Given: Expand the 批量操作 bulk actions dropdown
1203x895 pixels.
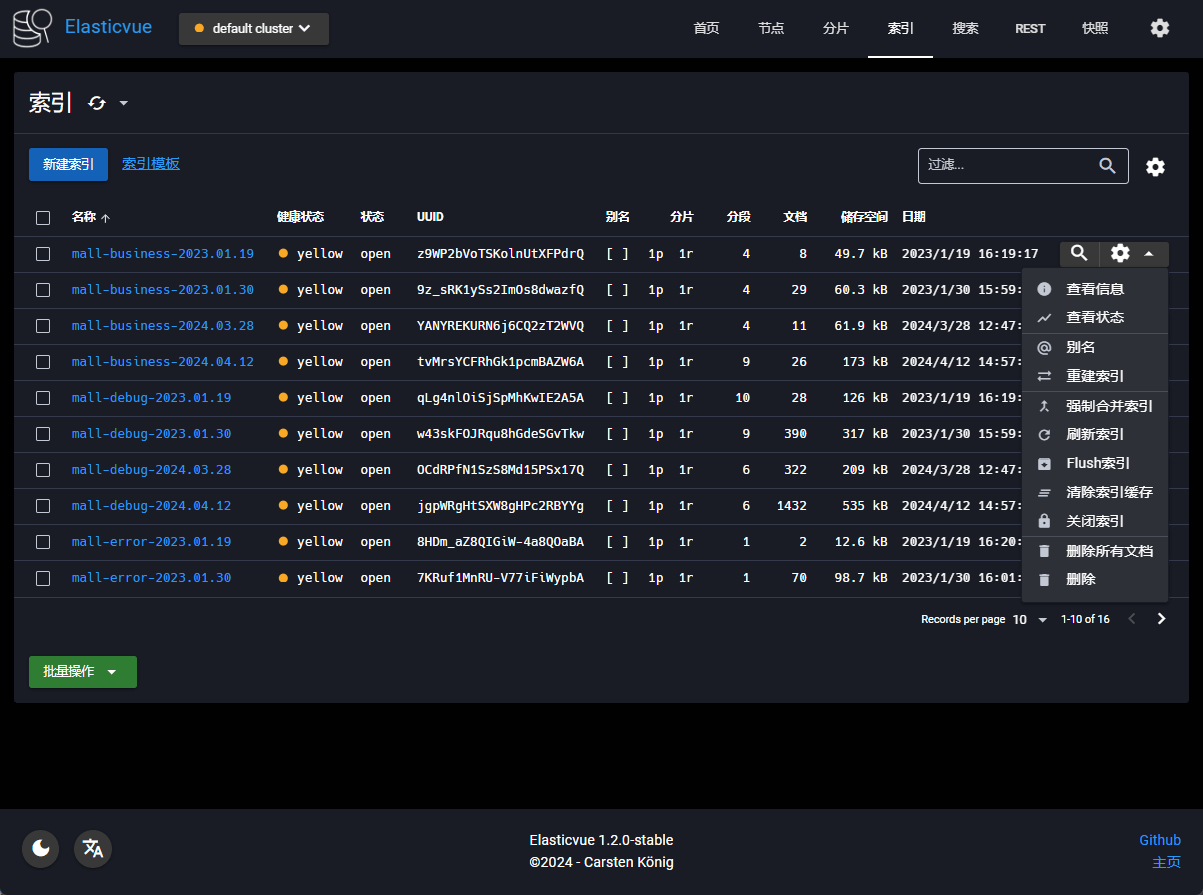Looking at the screenshot, I should point(83,672).
